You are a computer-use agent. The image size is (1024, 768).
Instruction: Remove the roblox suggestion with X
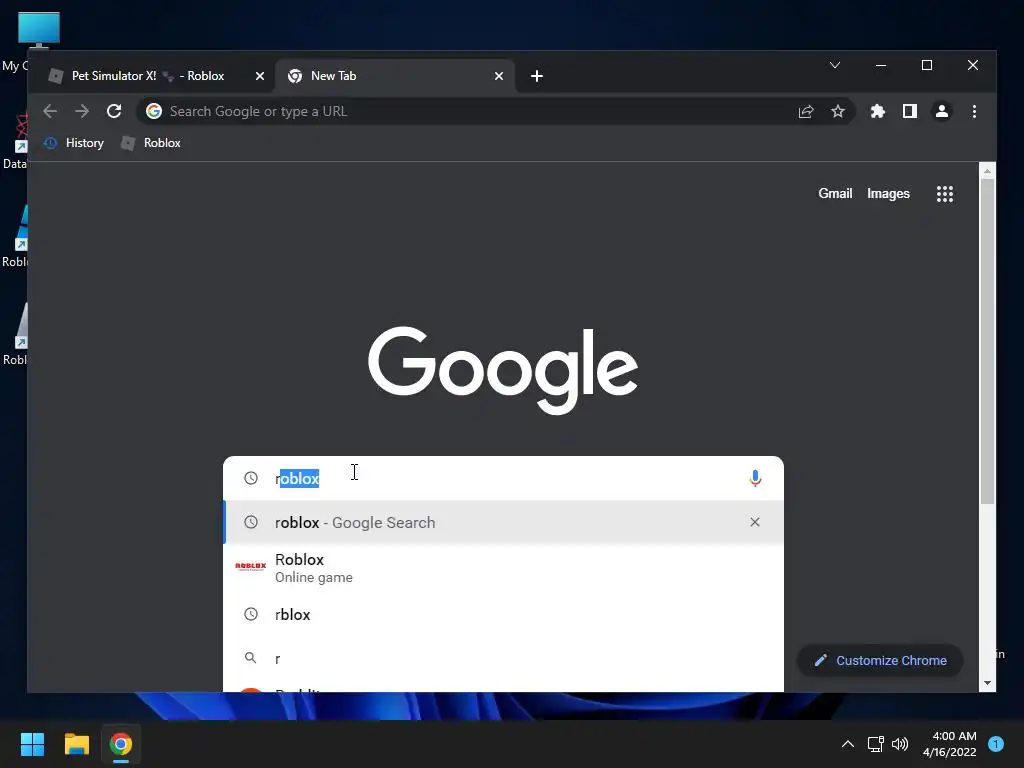(755, 522)
